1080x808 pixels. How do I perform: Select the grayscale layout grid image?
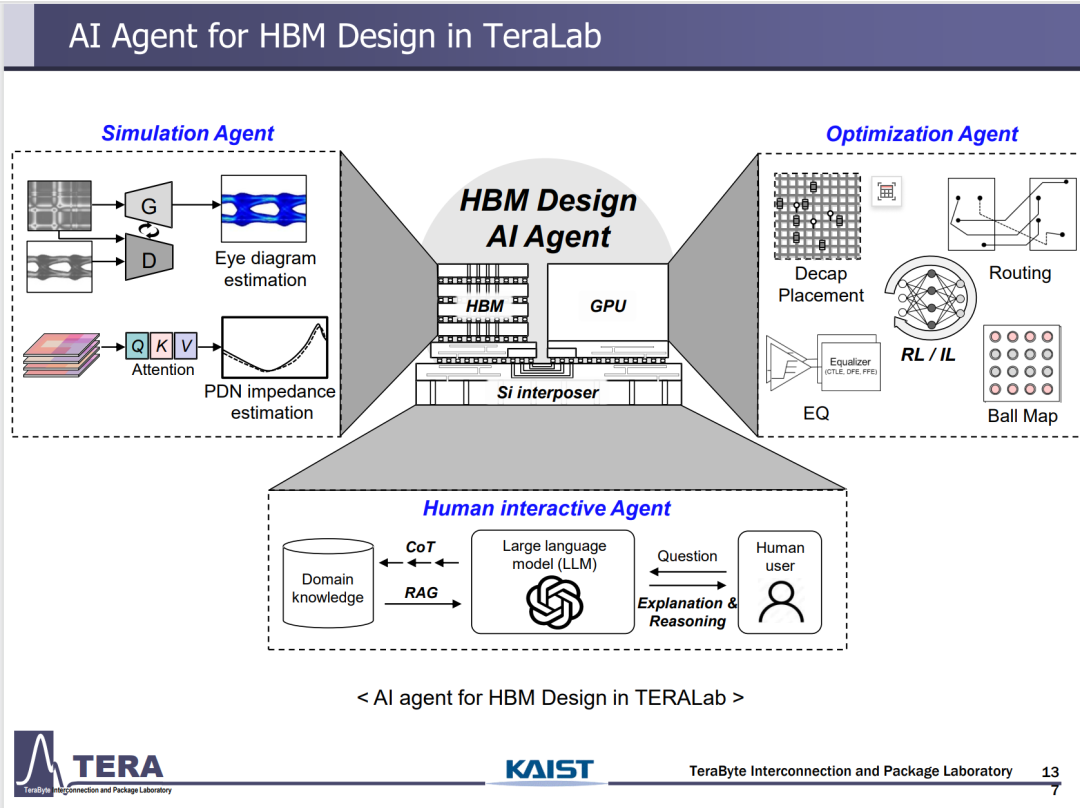click(x=59, y=205)
